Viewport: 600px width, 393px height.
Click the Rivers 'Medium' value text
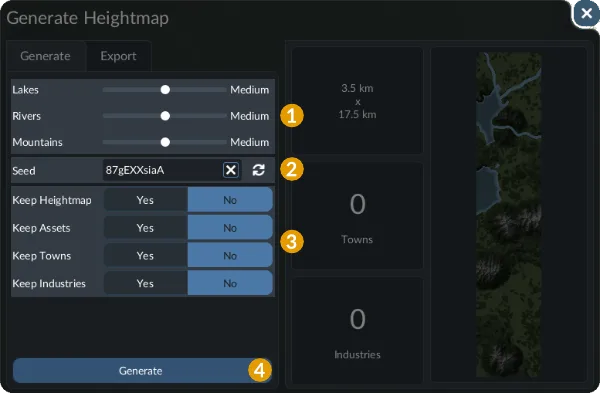point(249,116)
